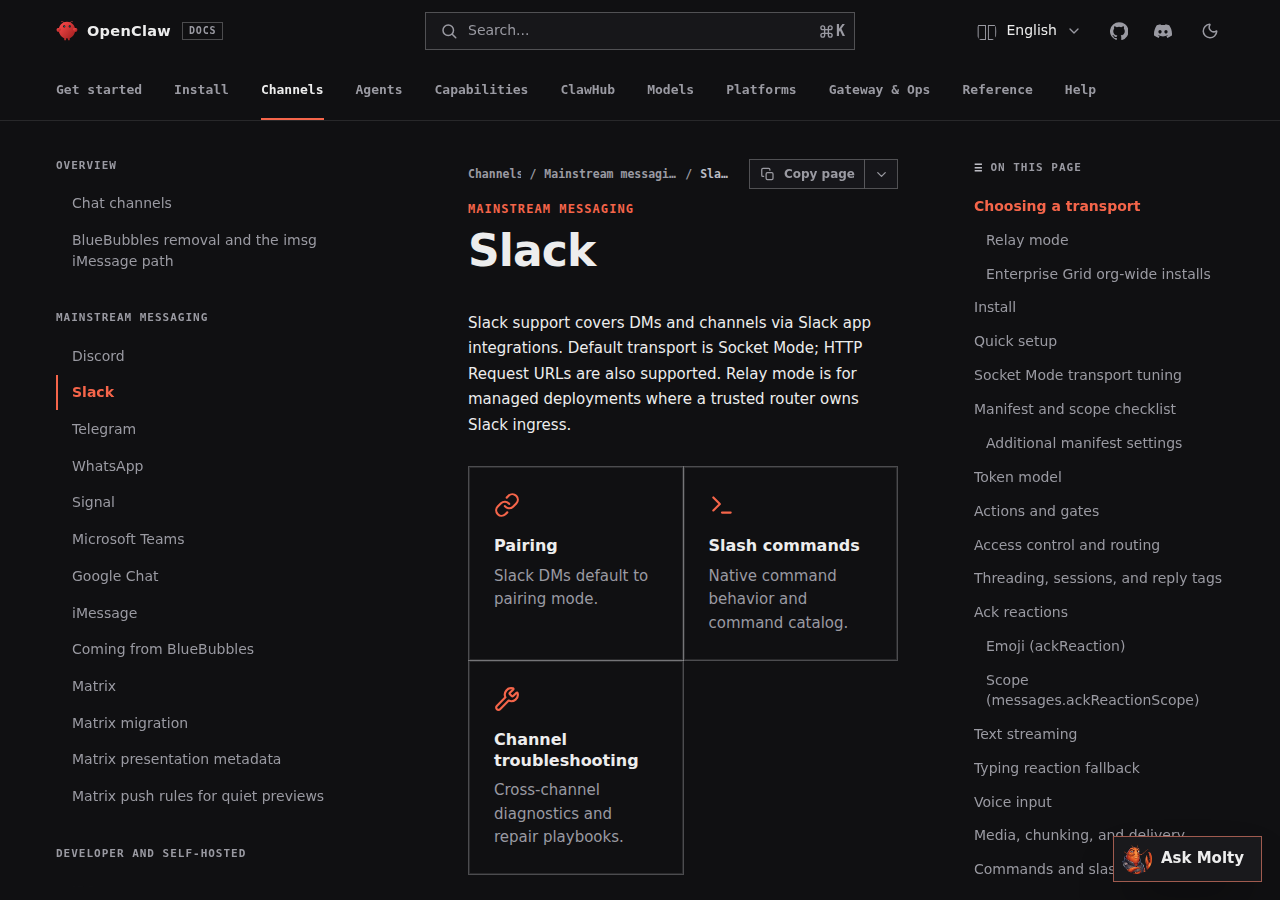Select the Channels tab
1280x900 pixels.
coord(292,90)
